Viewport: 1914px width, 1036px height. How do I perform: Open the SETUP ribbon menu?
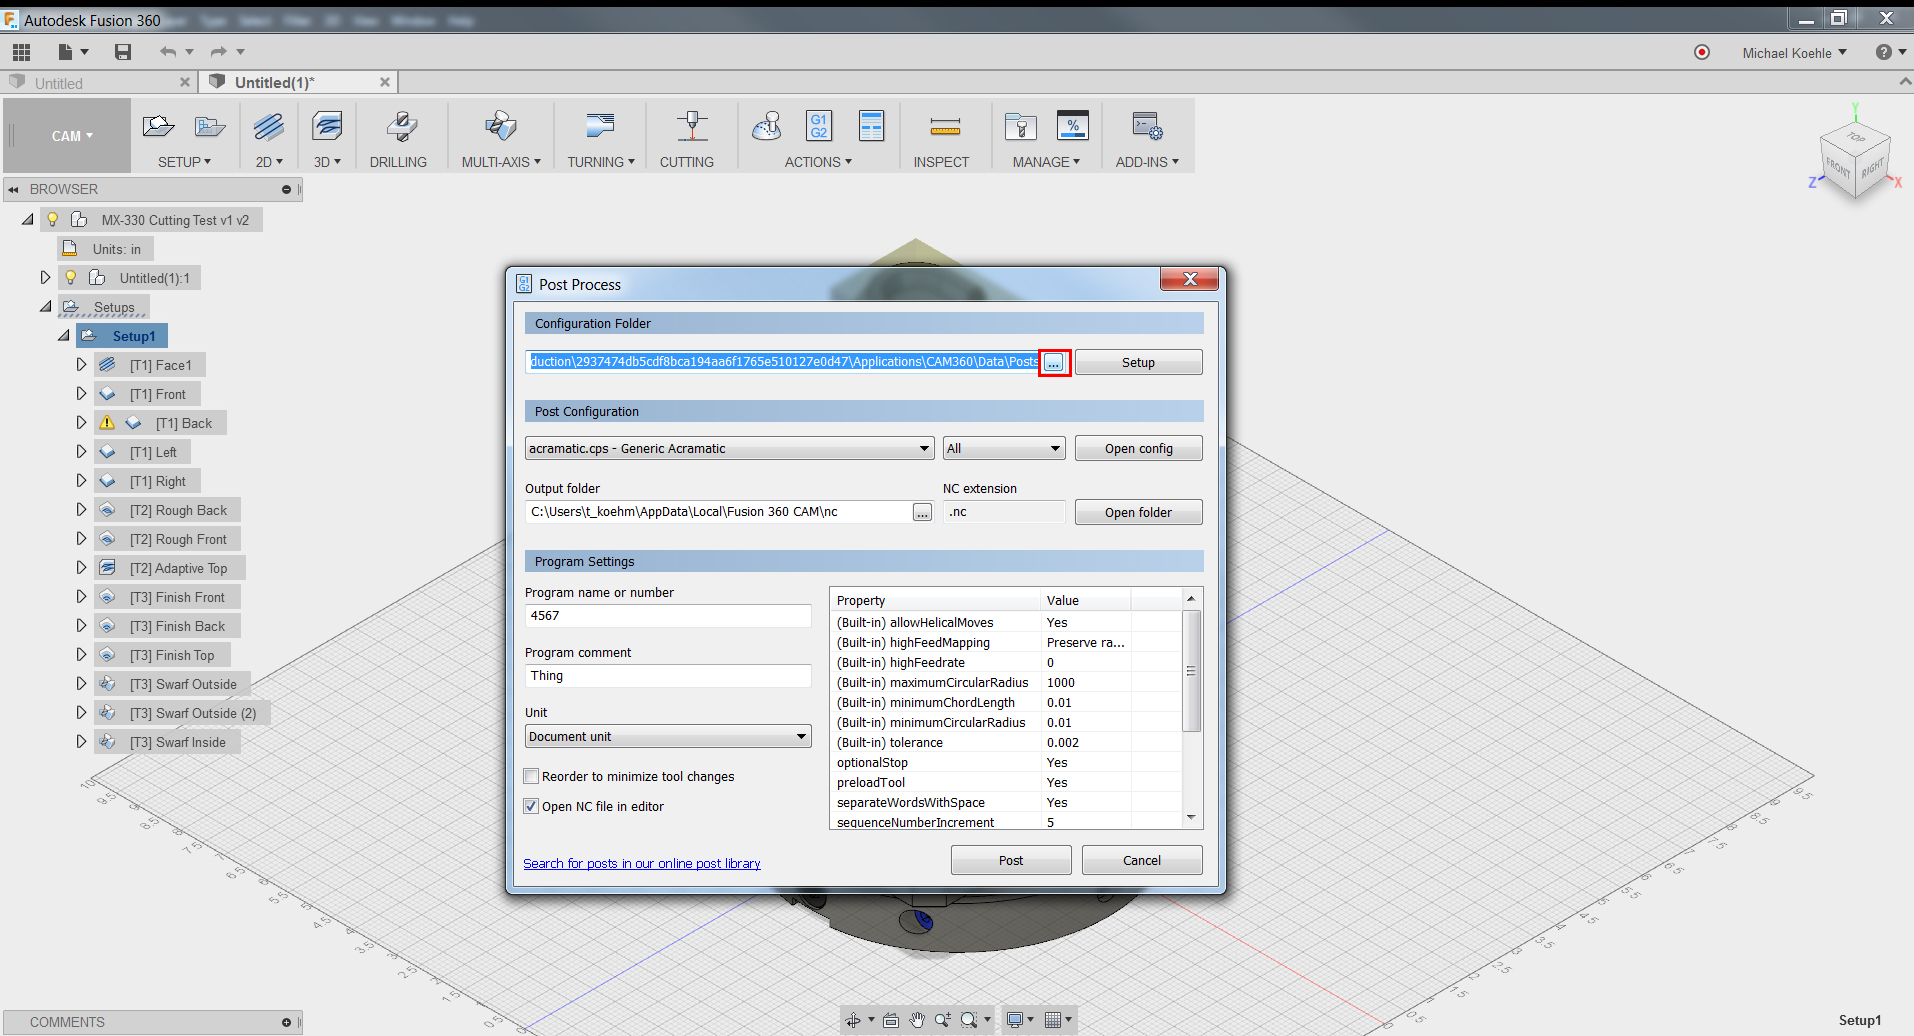tap(184, 162)
